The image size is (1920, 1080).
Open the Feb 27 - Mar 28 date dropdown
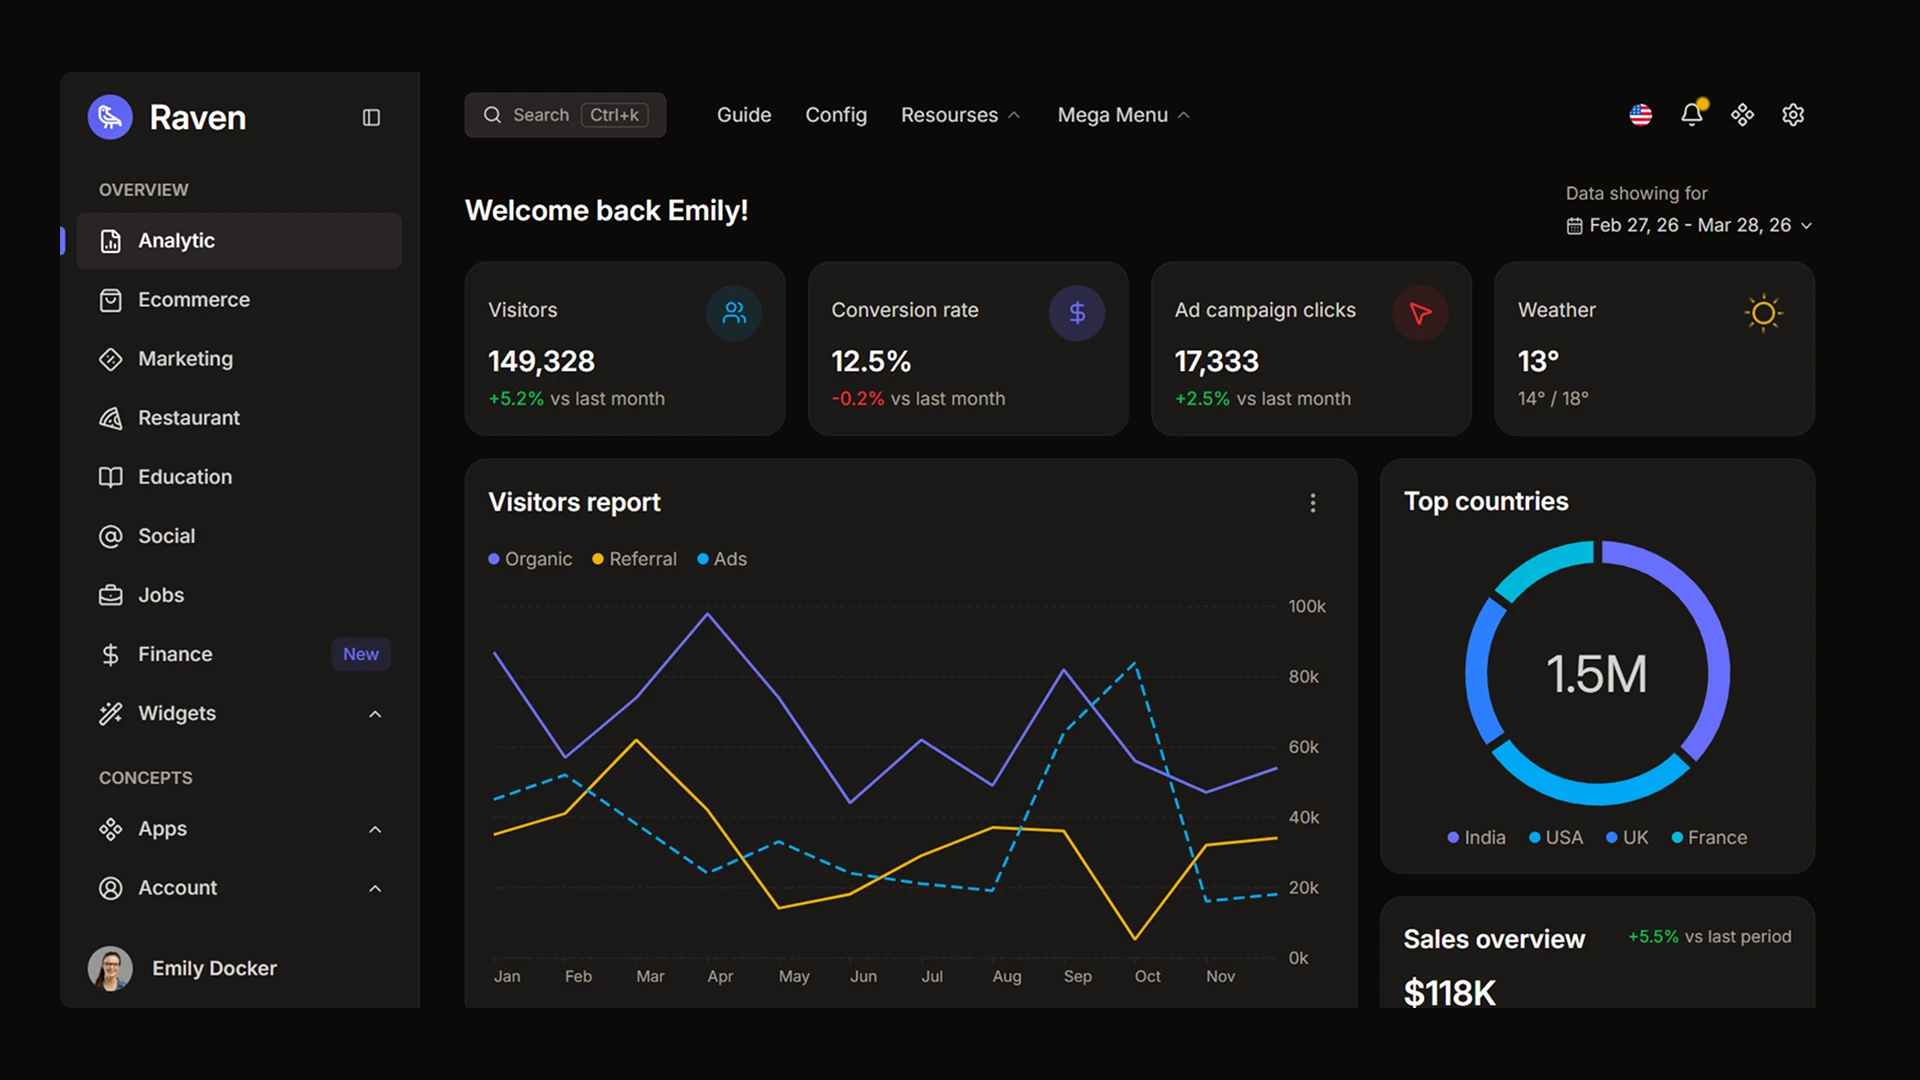pos(1690,226)
